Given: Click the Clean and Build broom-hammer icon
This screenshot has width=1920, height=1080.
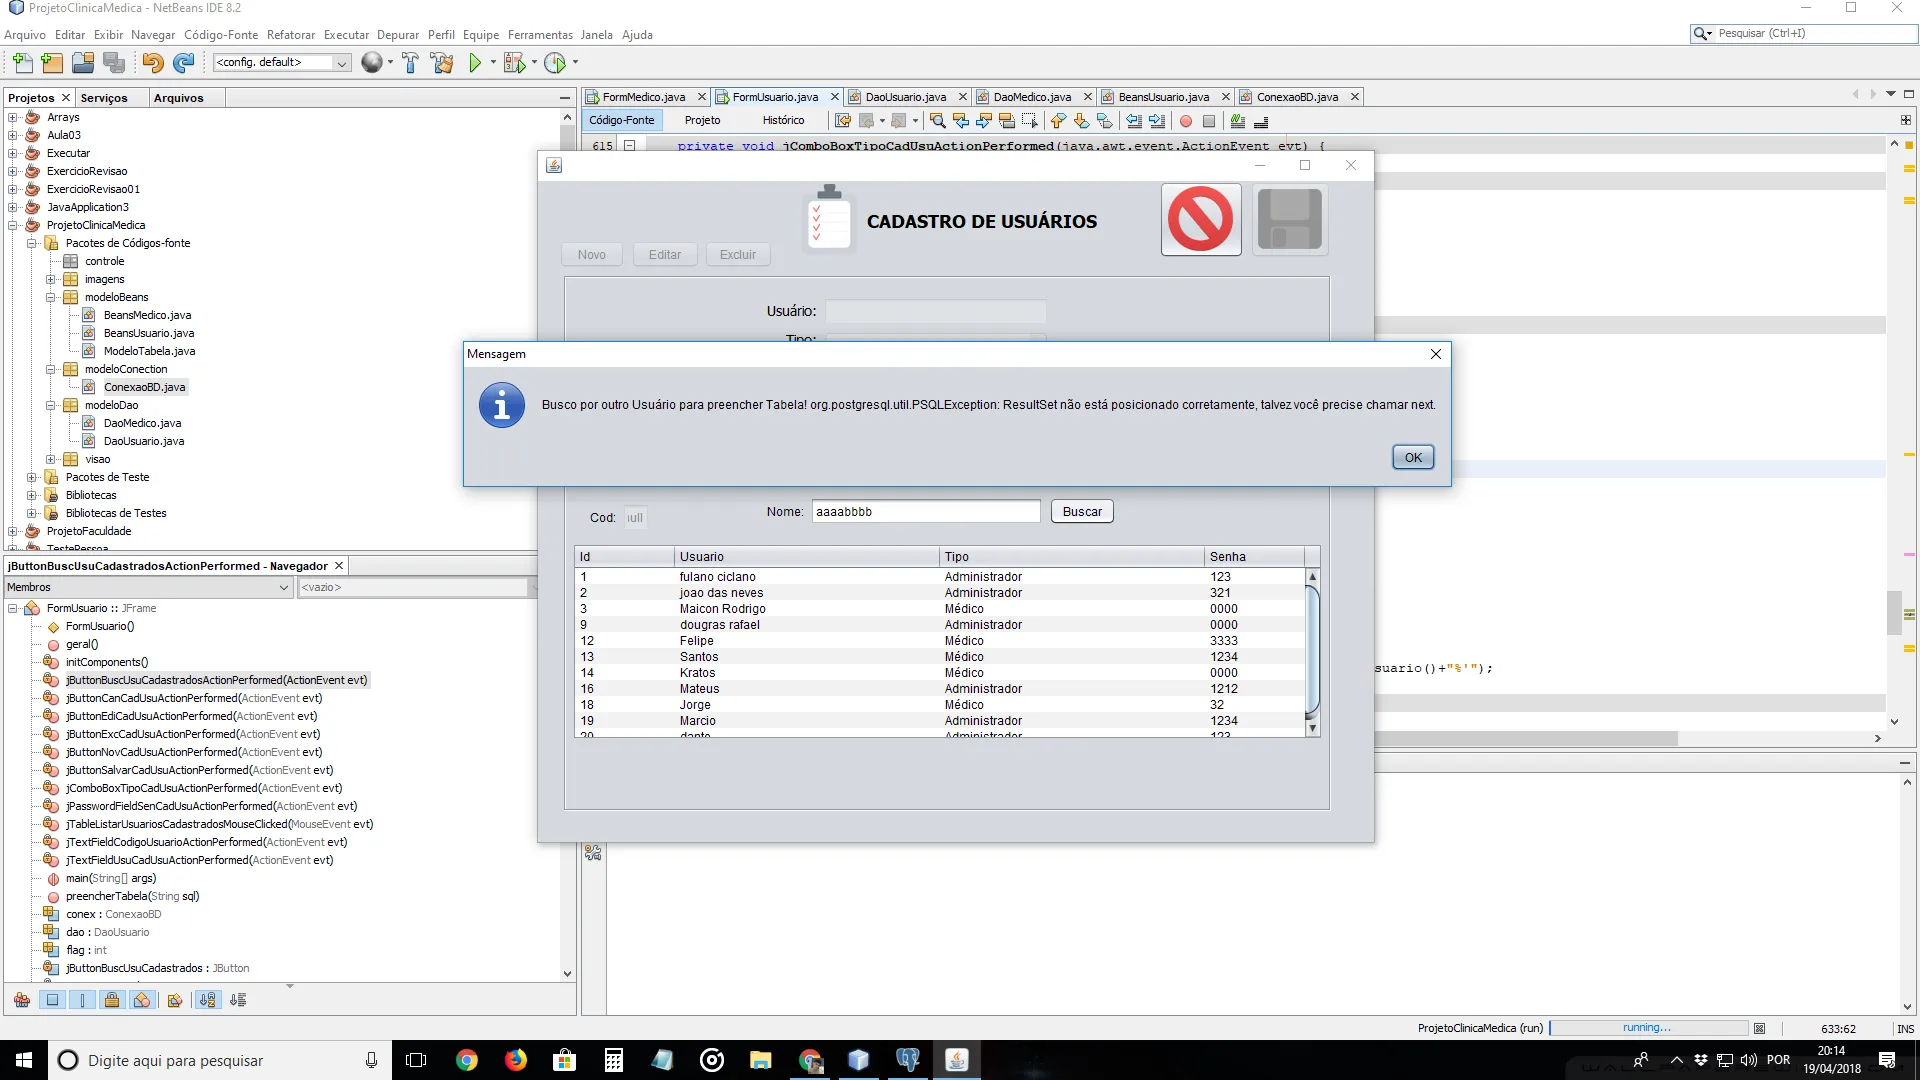Looking at the screenshot, I should click(442, 63).
